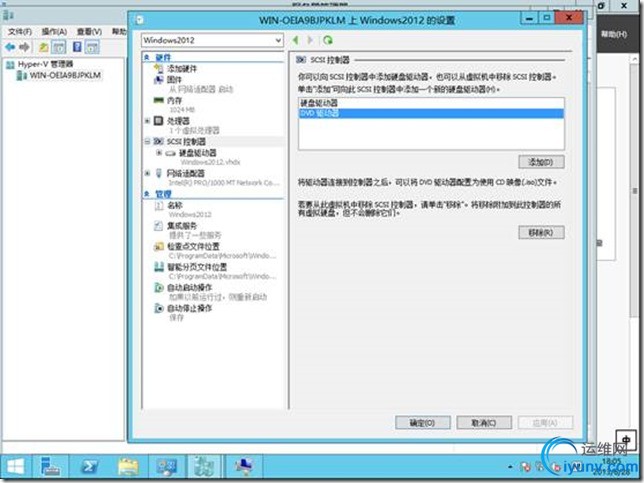This screenshot has width=644, height=483.
Task: Confirm with the 确定(O) button
Action: click(x=423, y=423)
